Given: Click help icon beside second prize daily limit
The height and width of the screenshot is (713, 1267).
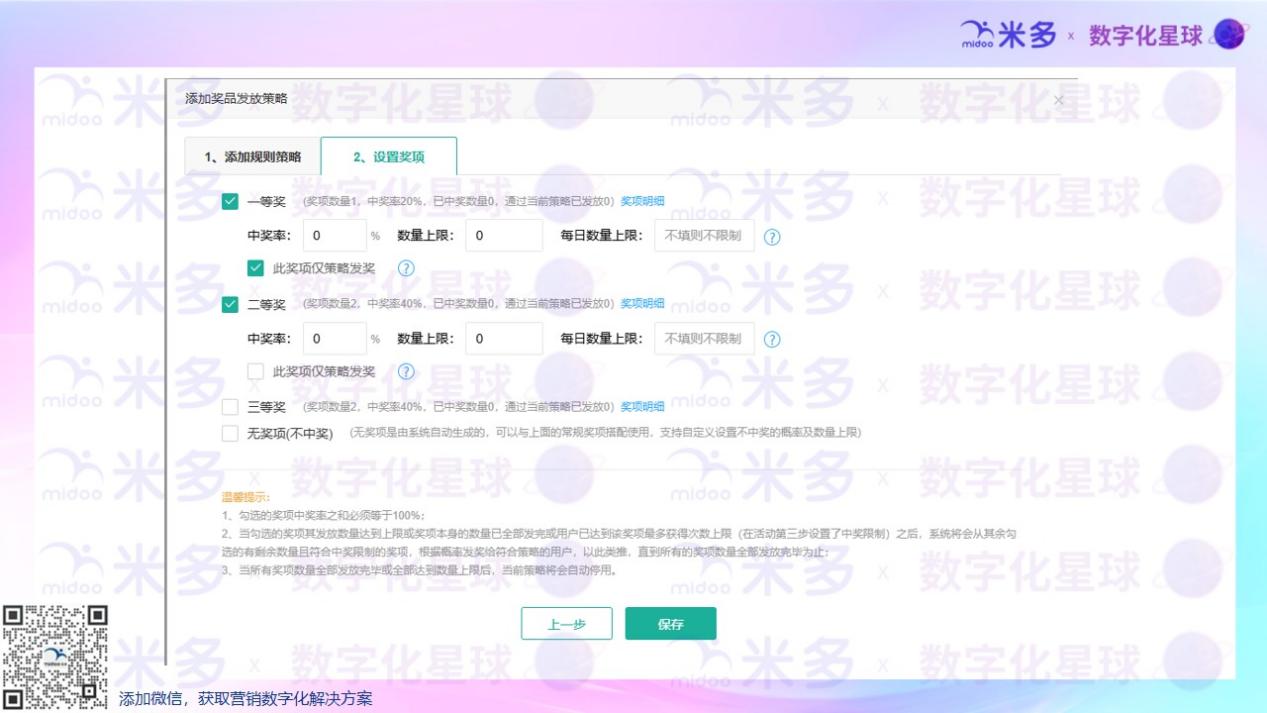Looking at the screenshot, I should pyautogui.click(x=771, y=339).
